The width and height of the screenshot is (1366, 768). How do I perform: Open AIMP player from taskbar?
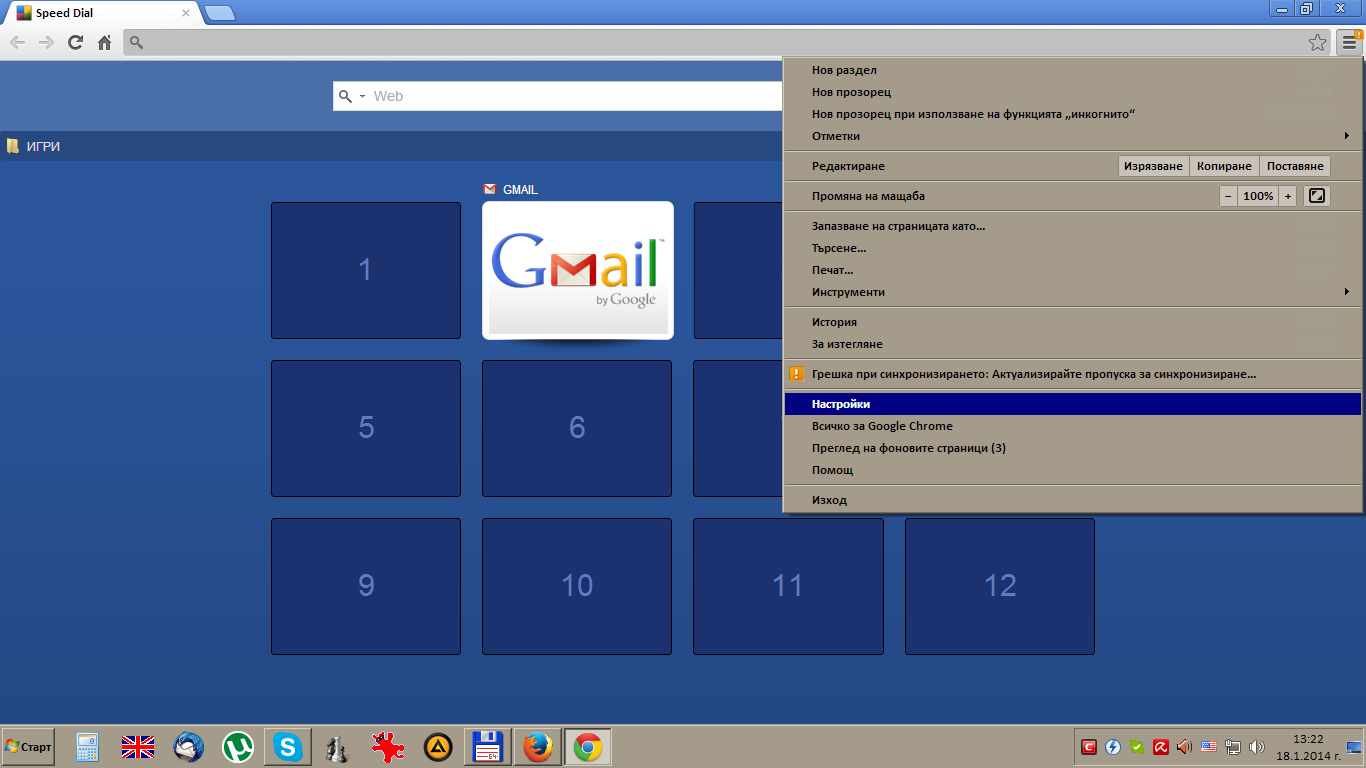point(438,747)
